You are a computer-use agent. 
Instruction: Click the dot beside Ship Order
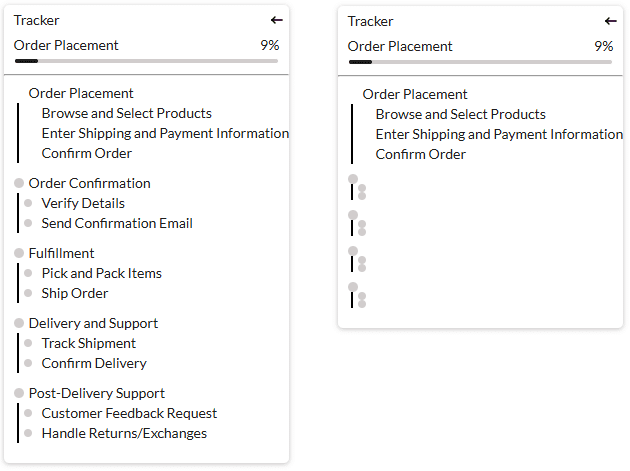tap(29, 293)
